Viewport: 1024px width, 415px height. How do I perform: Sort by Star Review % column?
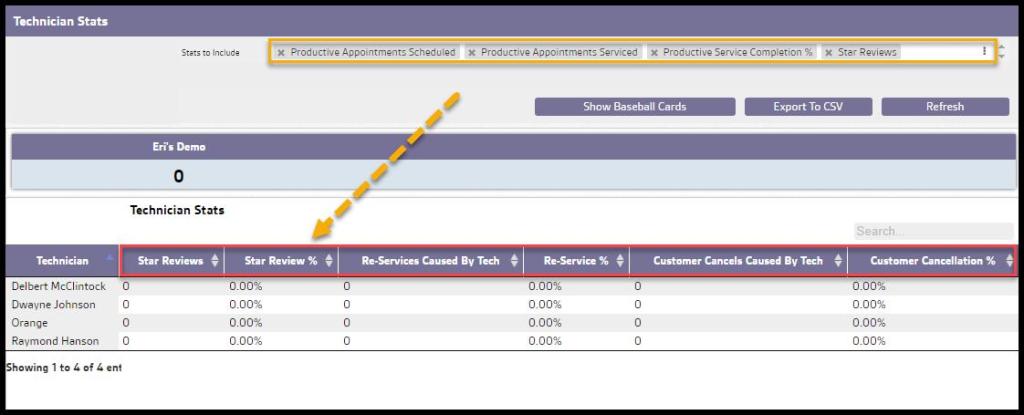pos(281,261)
